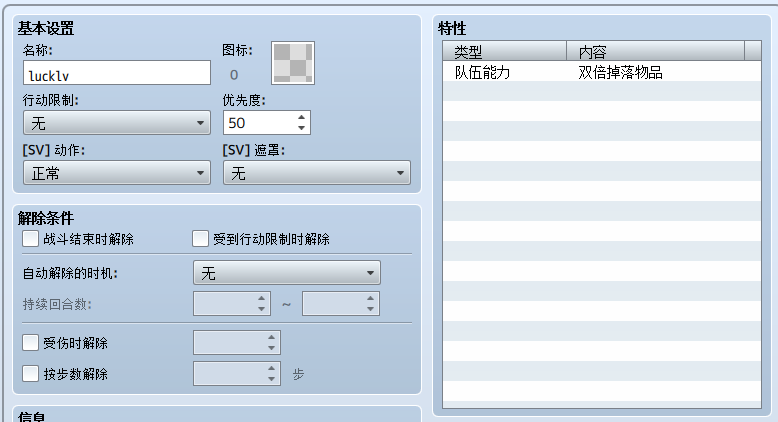Edit the 名称 field containing lucklv

117,73
